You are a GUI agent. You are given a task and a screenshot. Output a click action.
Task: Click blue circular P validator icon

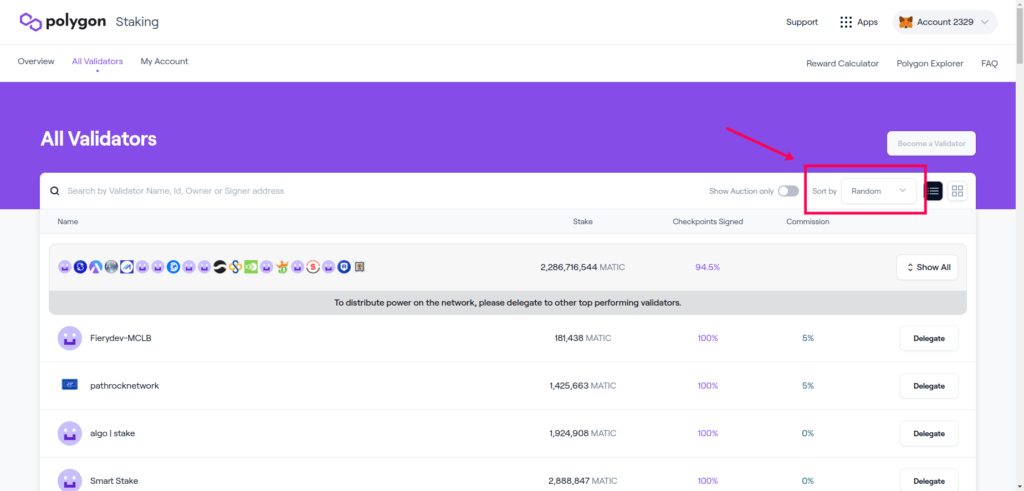pyautogui.click(x=173, y=267)
